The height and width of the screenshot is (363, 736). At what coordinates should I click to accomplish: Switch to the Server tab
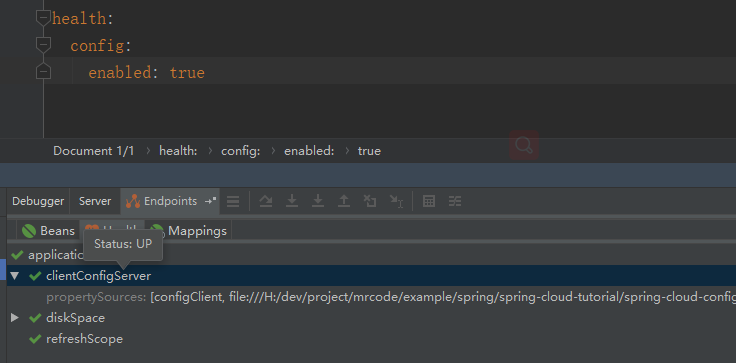(95, 201)
